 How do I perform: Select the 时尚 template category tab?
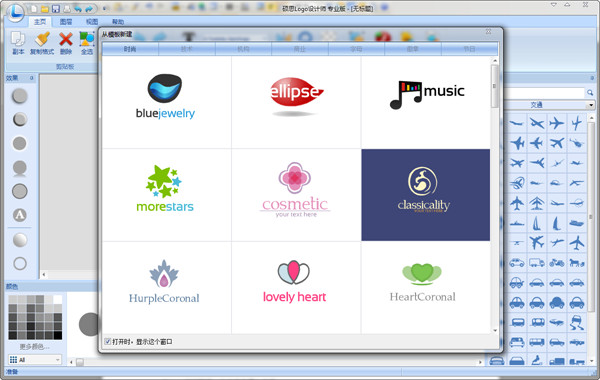click(130, 49)
